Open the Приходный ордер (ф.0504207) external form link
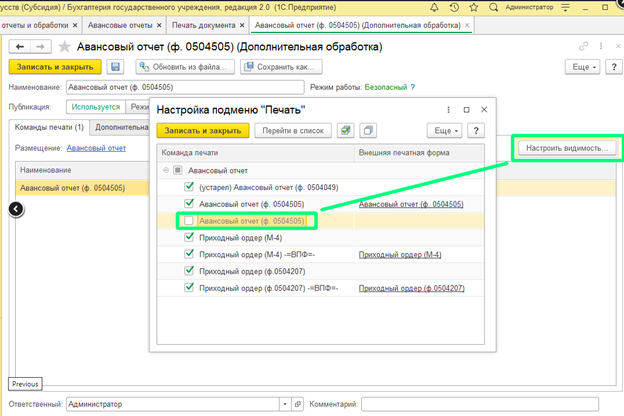 coord(411,288)
